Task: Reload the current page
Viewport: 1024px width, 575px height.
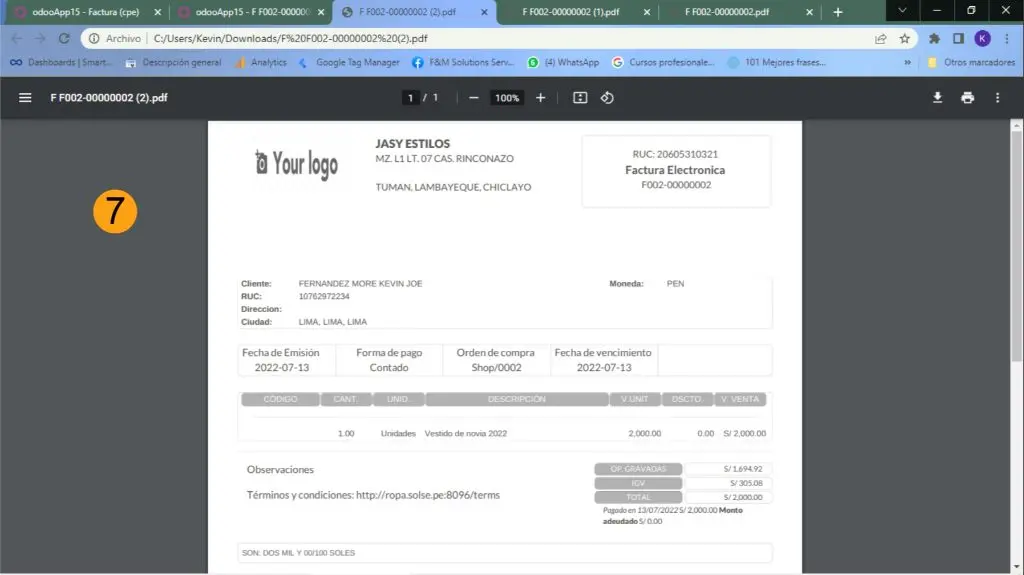Action: 64,38
